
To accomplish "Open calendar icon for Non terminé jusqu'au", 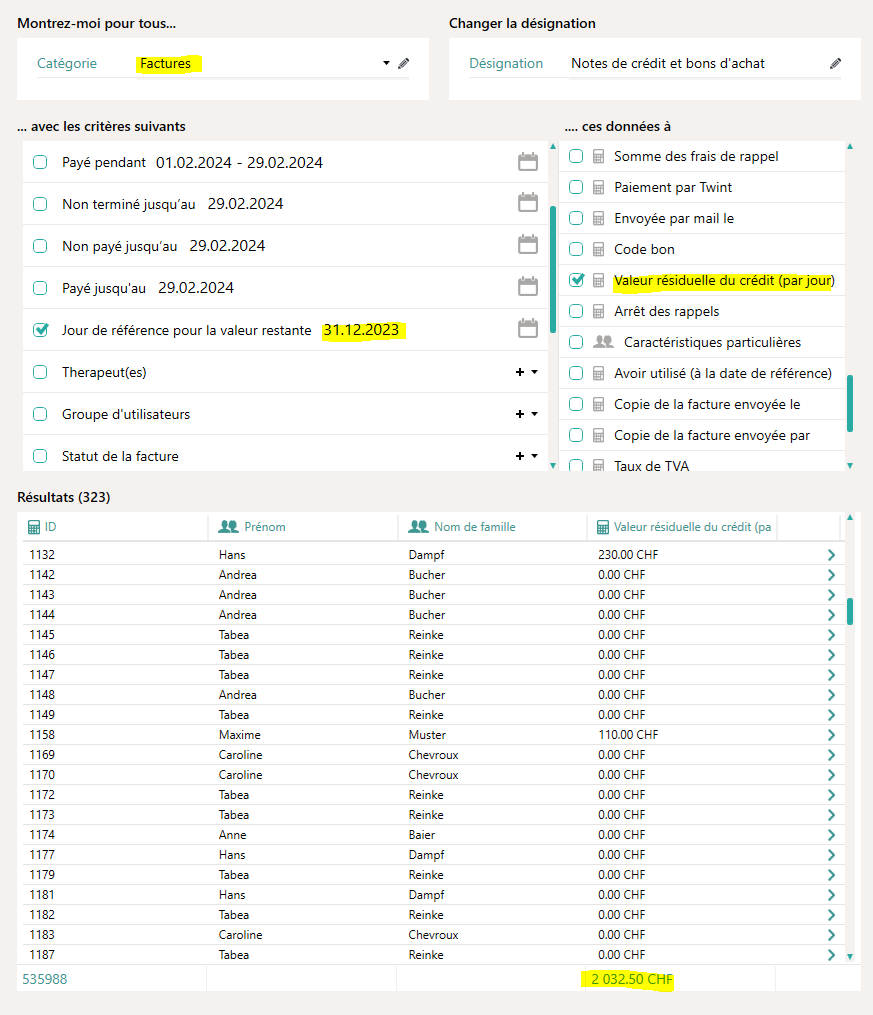I will (527, 203).
